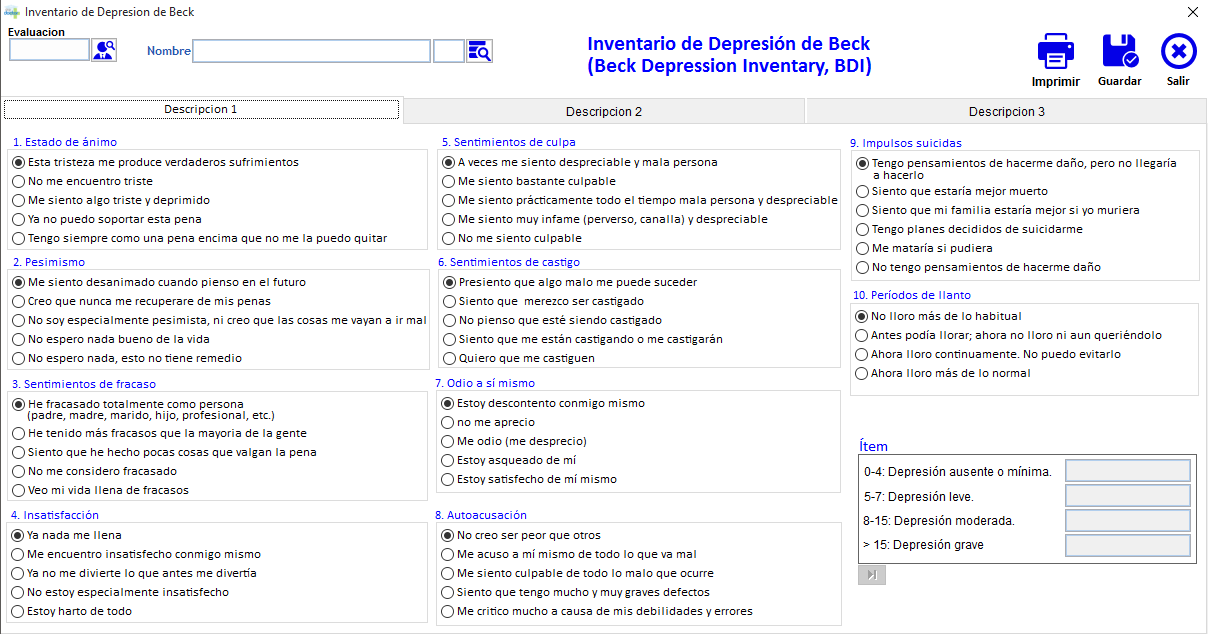Image resolution: width=1208 pixels, height=634 pixels.
Task: Switch to Descripcion 1 tab
Action: point(201,109)
